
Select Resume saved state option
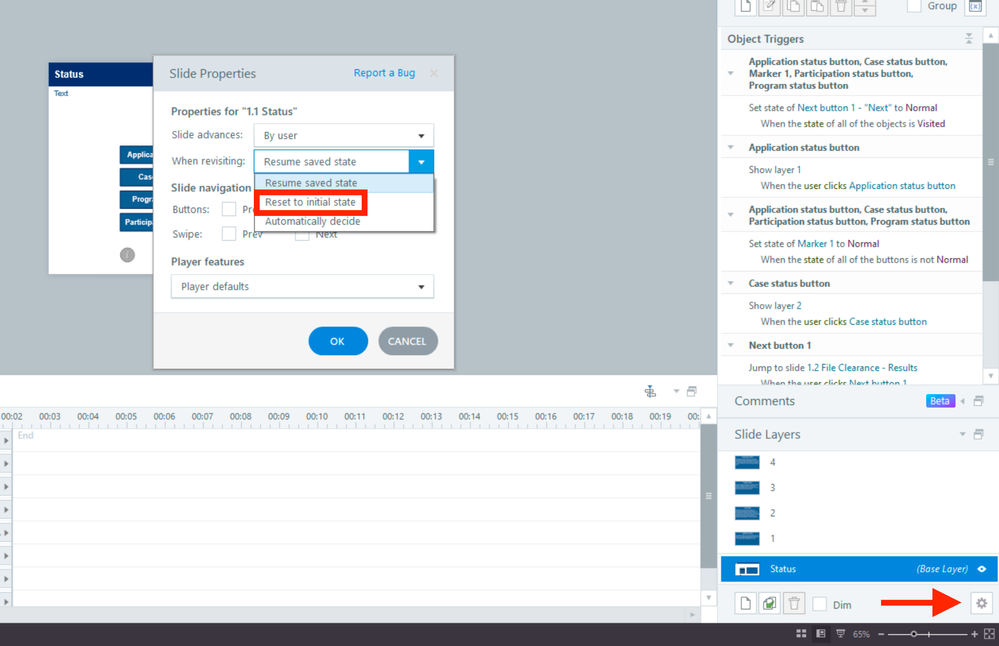[344, 183]
